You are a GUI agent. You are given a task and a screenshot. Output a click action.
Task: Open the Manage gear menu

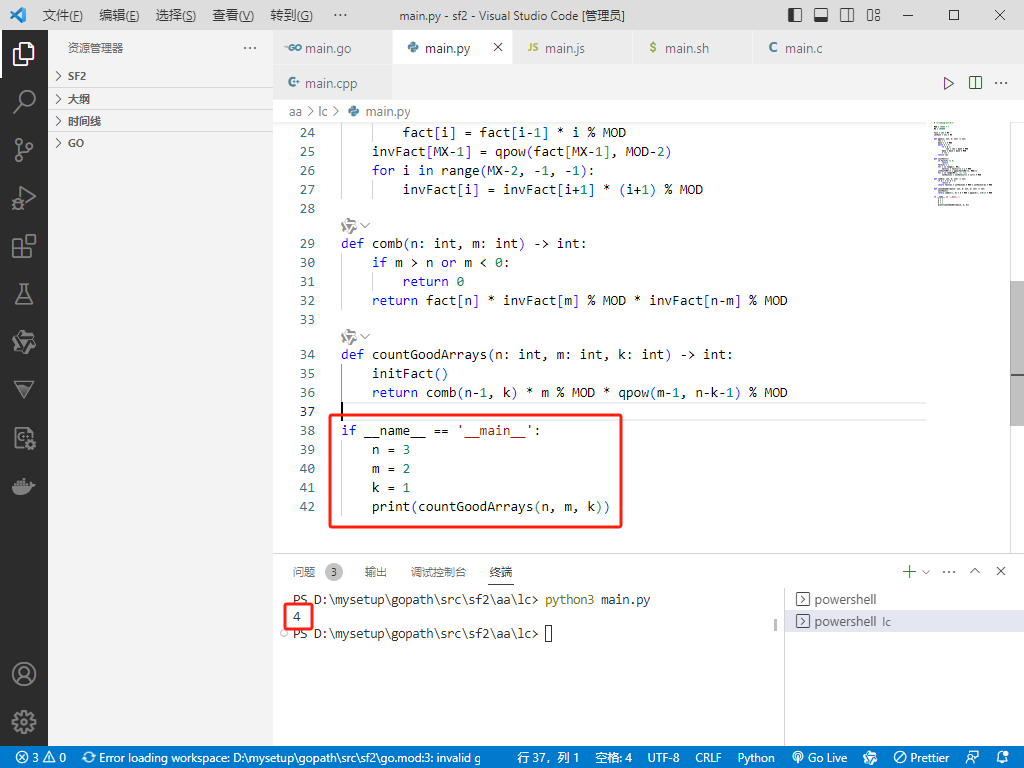pyautogui.click(x=24, y=722)
